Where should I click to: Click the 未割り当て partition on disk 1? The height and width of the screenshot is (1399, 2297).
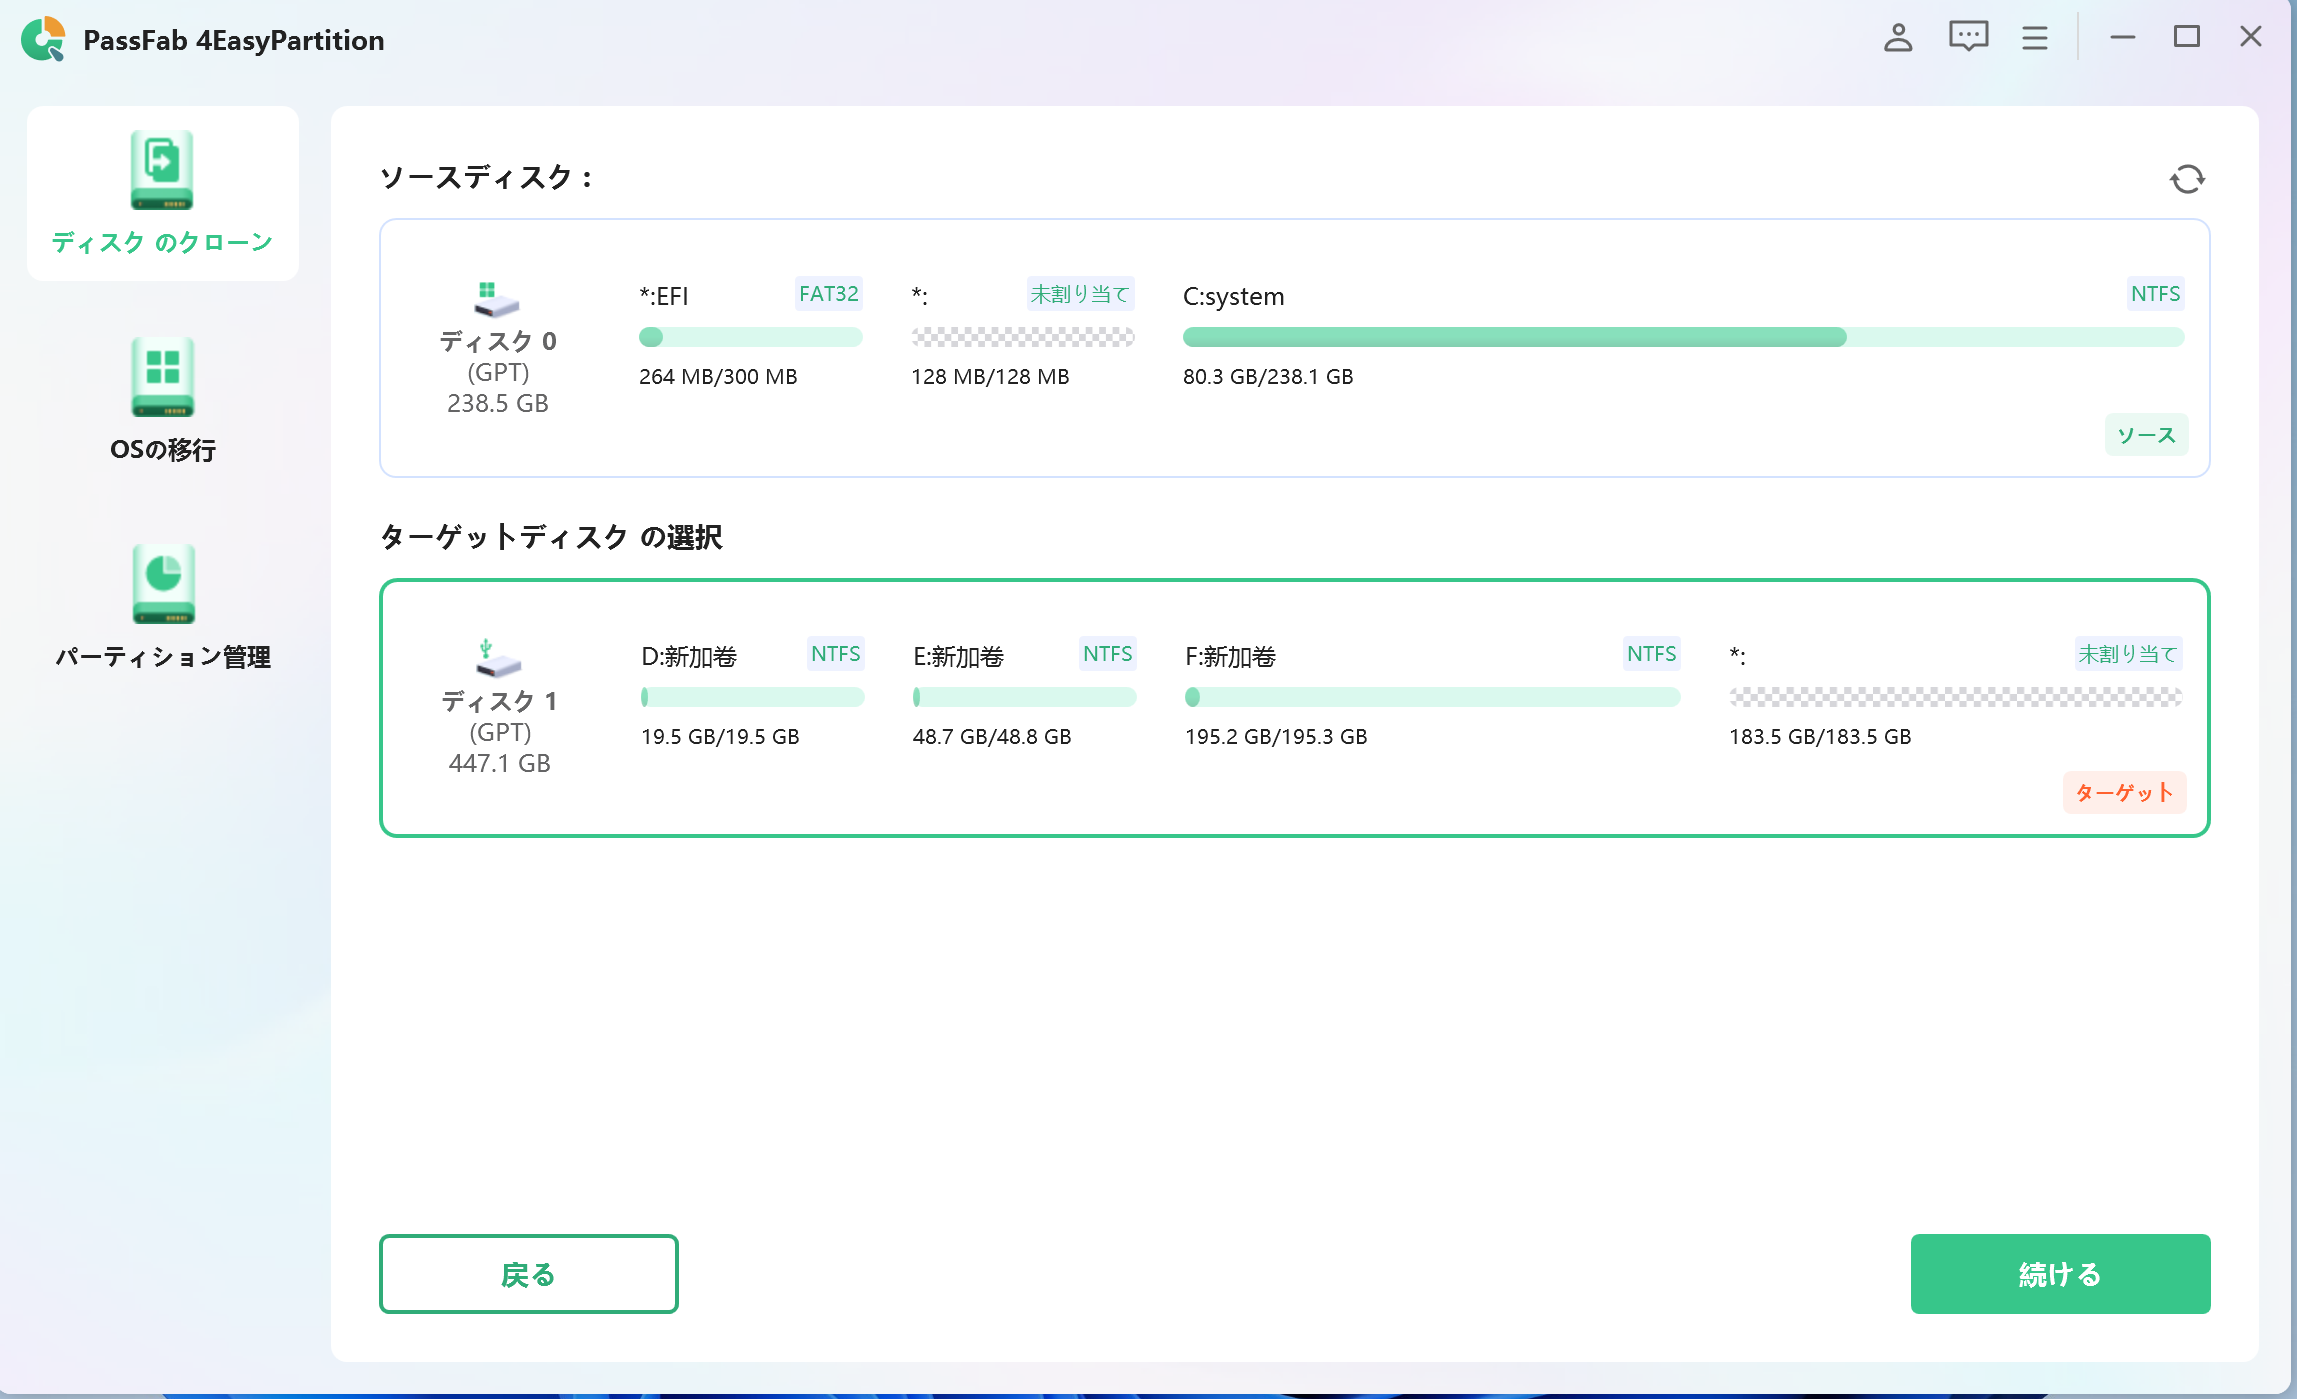point(1956,696)
